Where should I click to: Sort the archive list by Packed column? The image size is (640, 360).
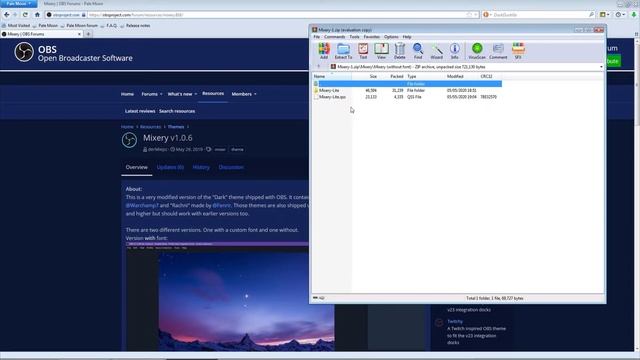(392, 76)
